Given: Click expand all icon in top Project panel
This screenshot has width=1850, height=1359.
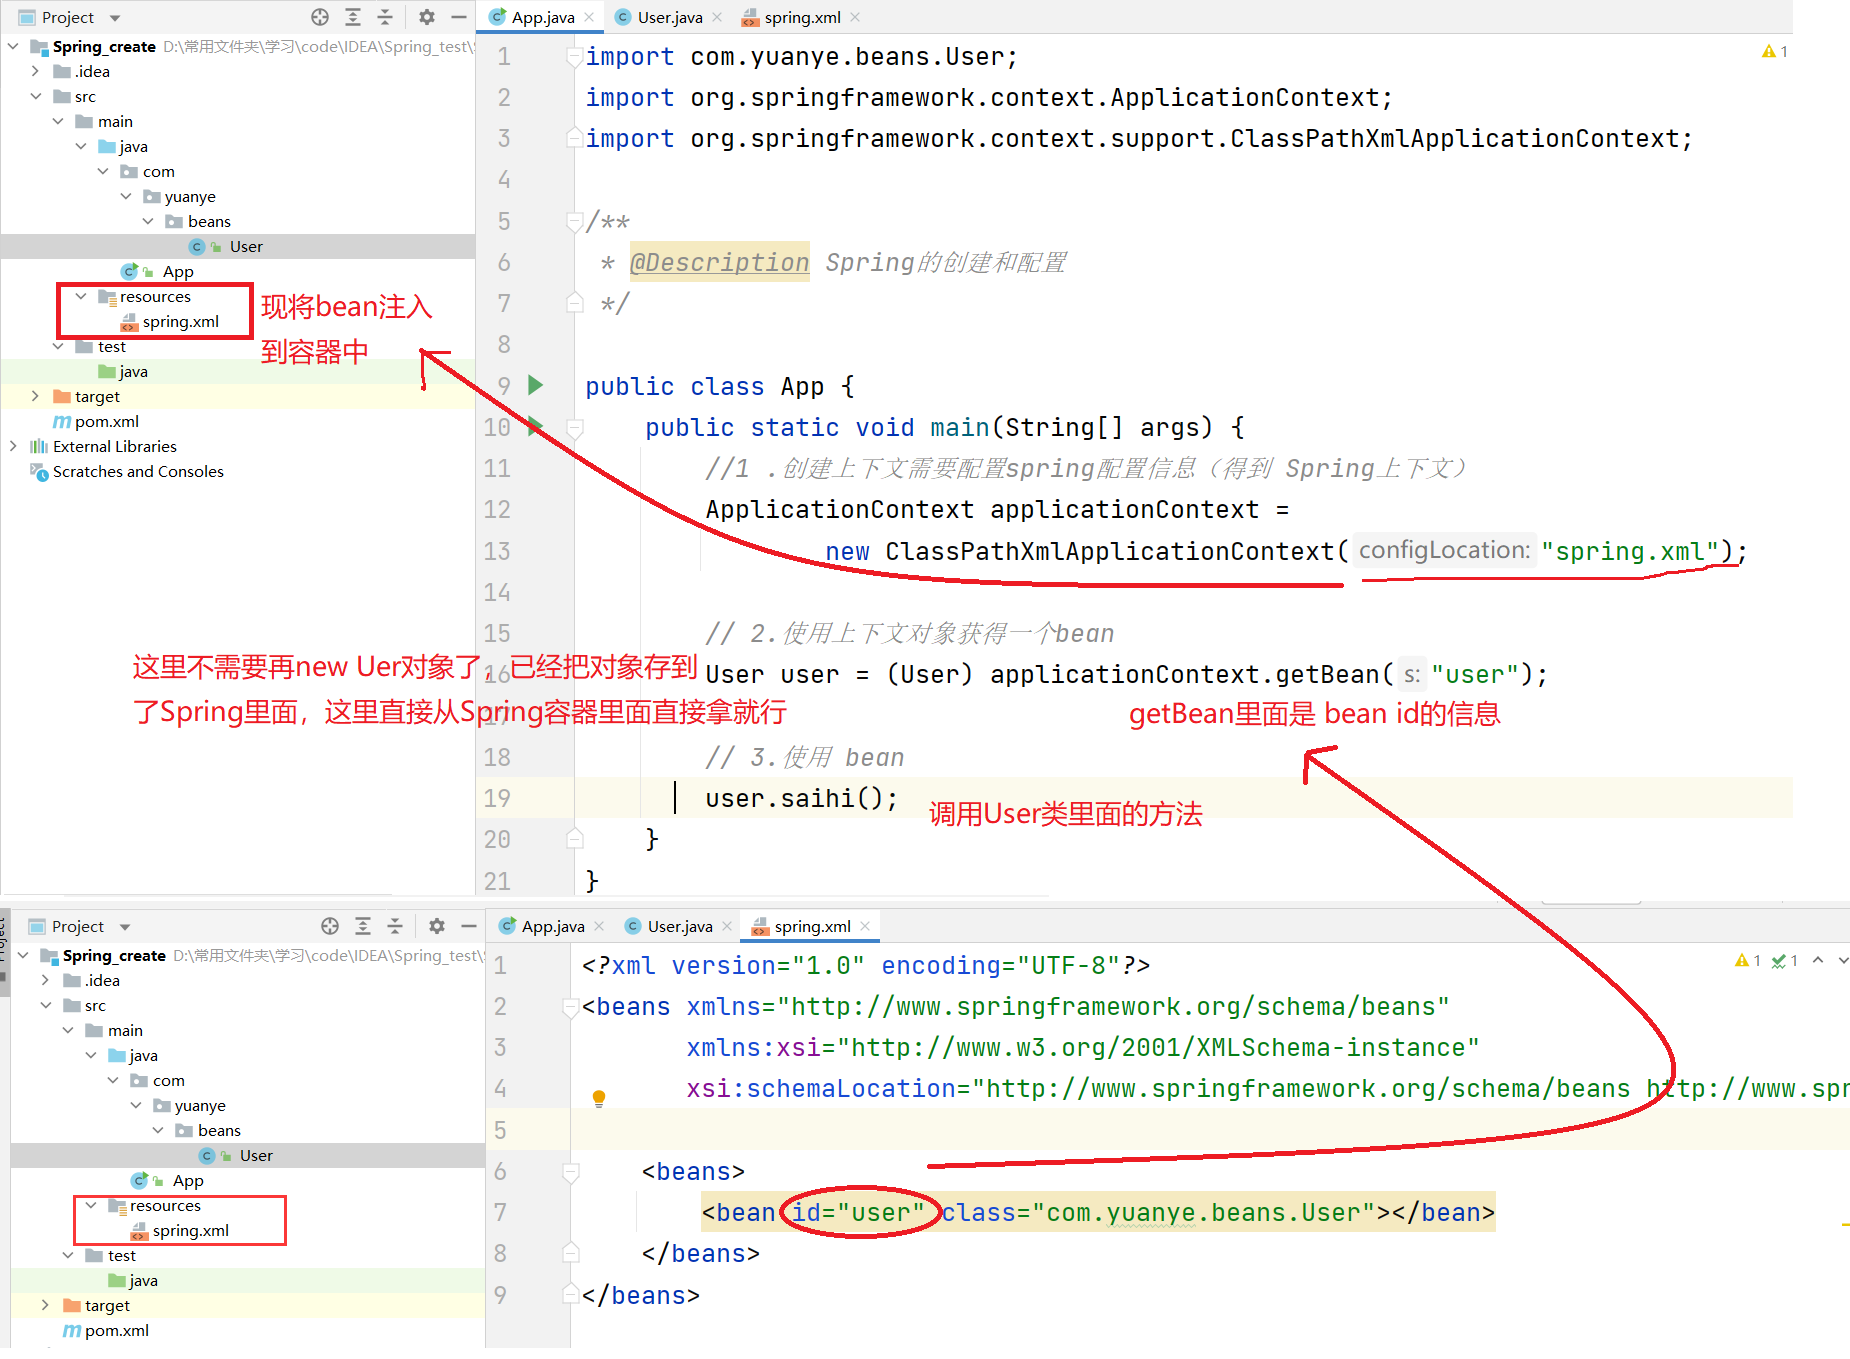Looking at the screenshot, I should (353, 17).
